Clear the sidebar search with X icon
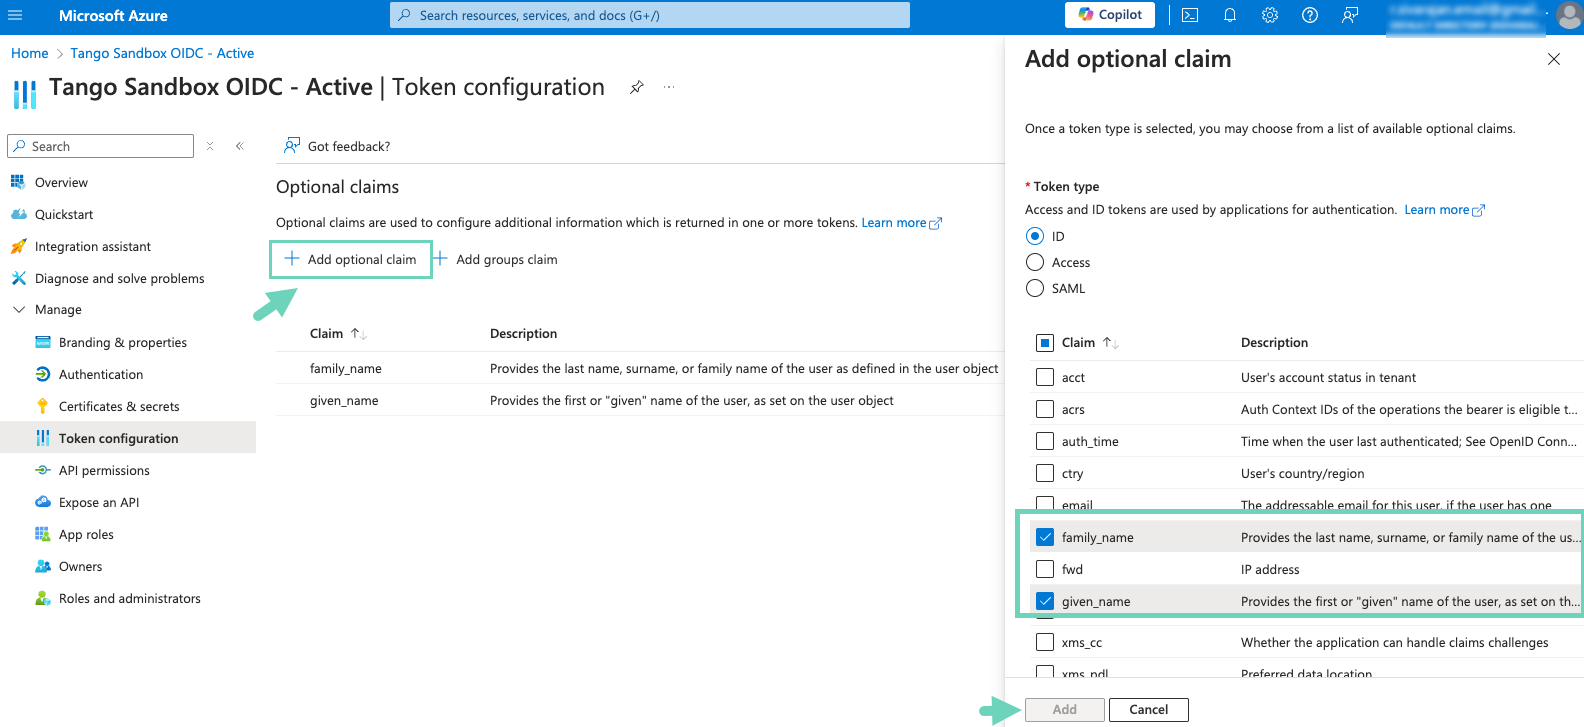This screenshot has width=1584, height=727. click(x=210, y=146)
